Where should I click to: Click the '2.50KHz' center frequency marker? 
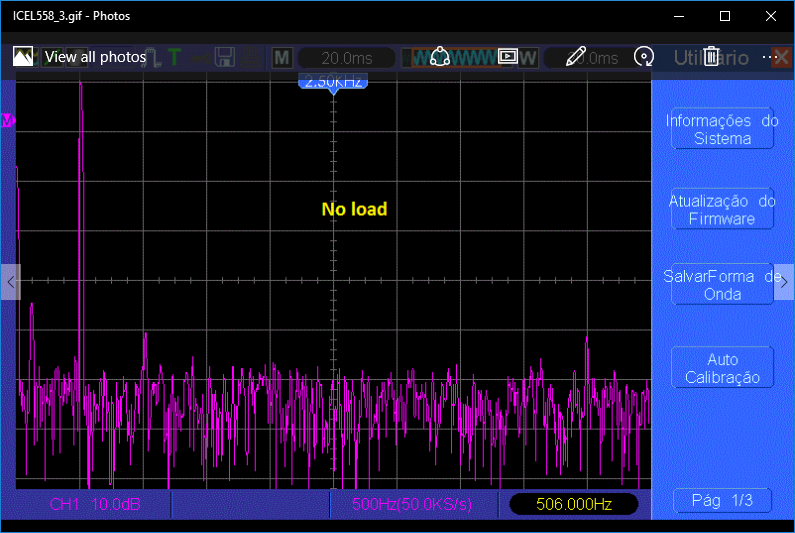point(333,82)
